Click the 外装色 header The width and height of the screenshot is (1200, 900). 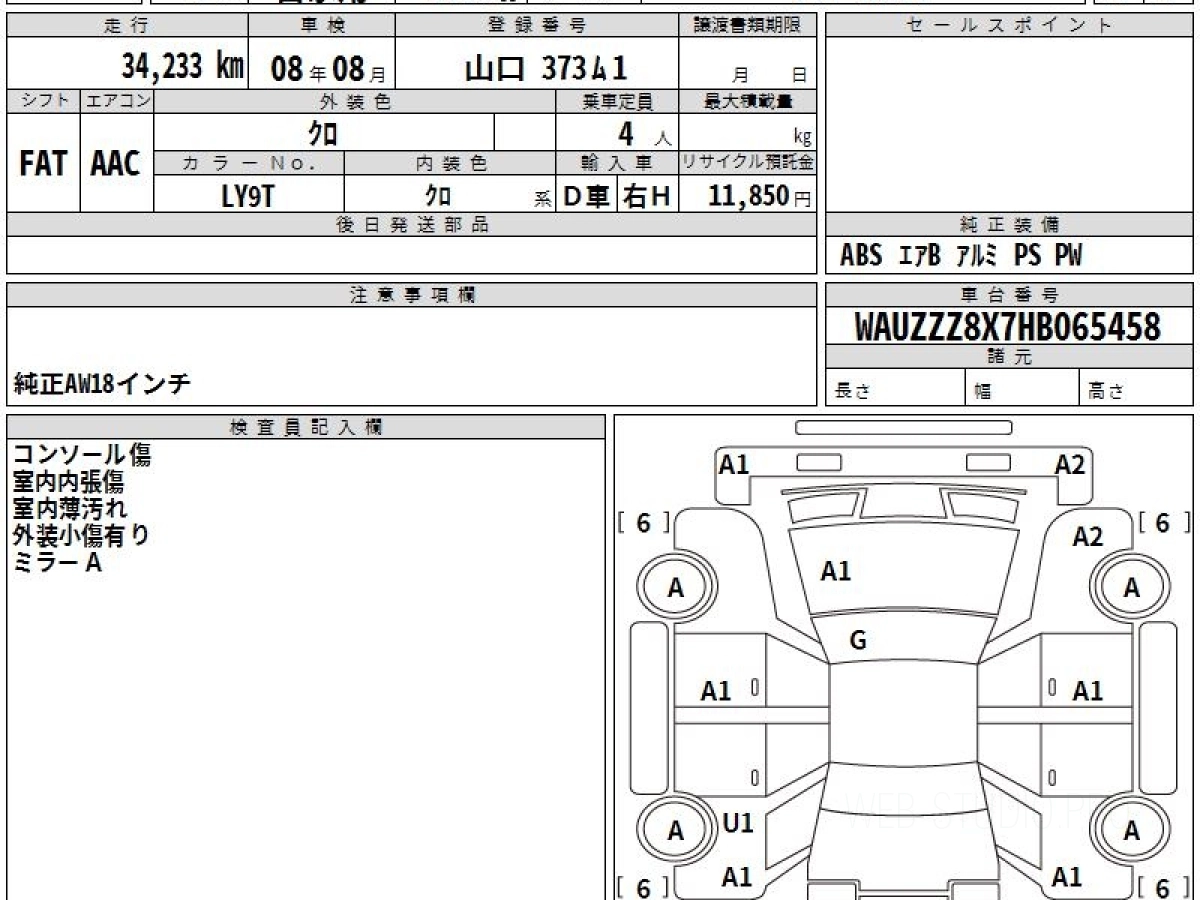355,101
